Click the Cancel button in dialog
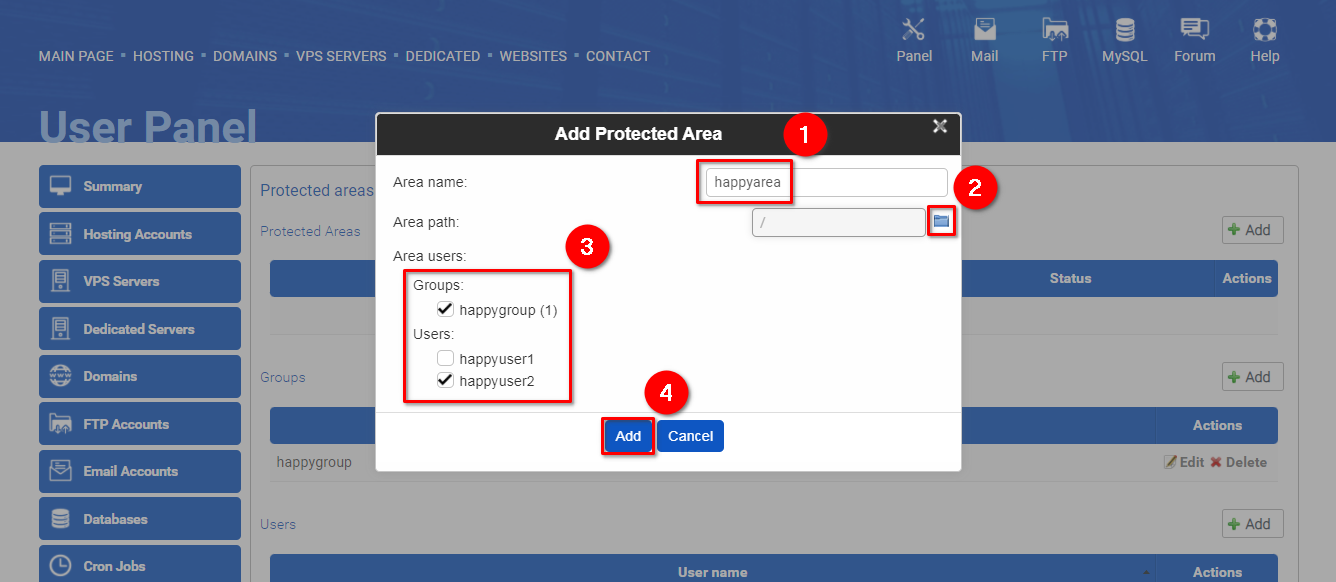The image size is (1336, 582). 690,436
